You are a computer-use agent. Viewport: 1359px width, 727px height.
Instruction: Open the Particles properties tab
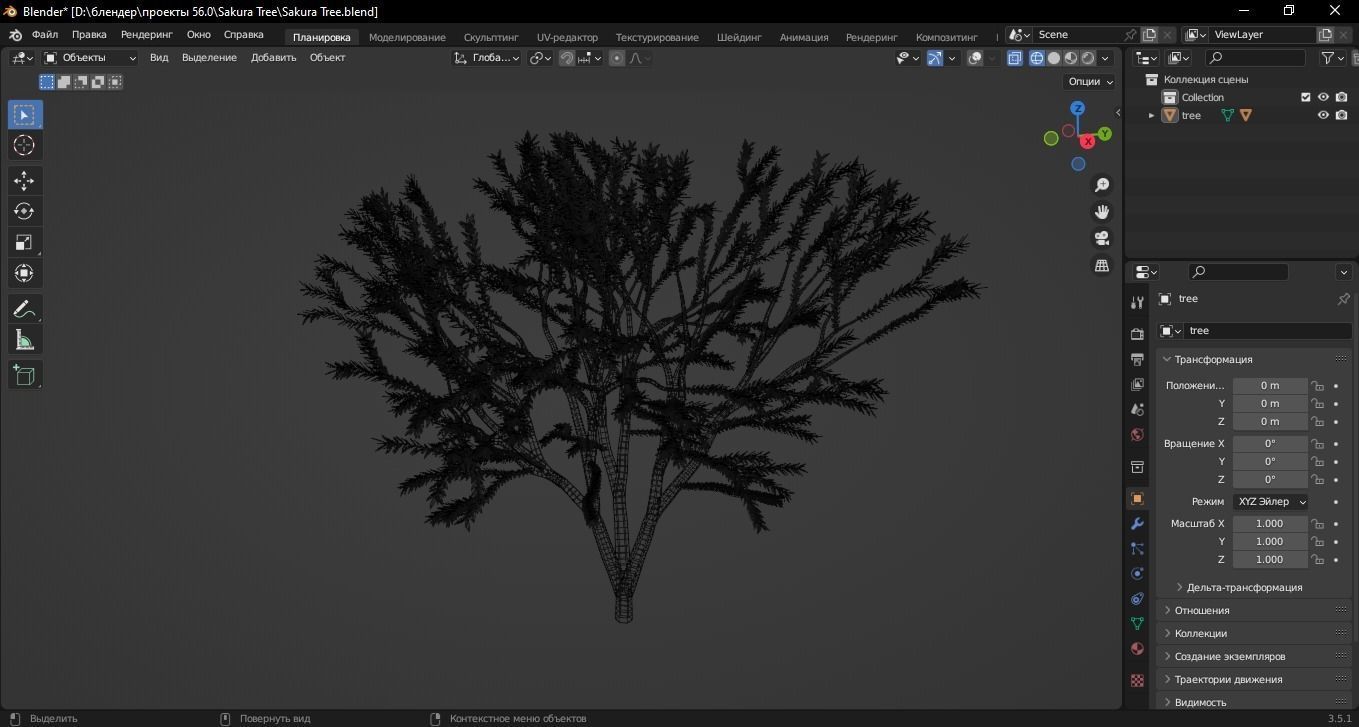click(x=1137, y=548)
